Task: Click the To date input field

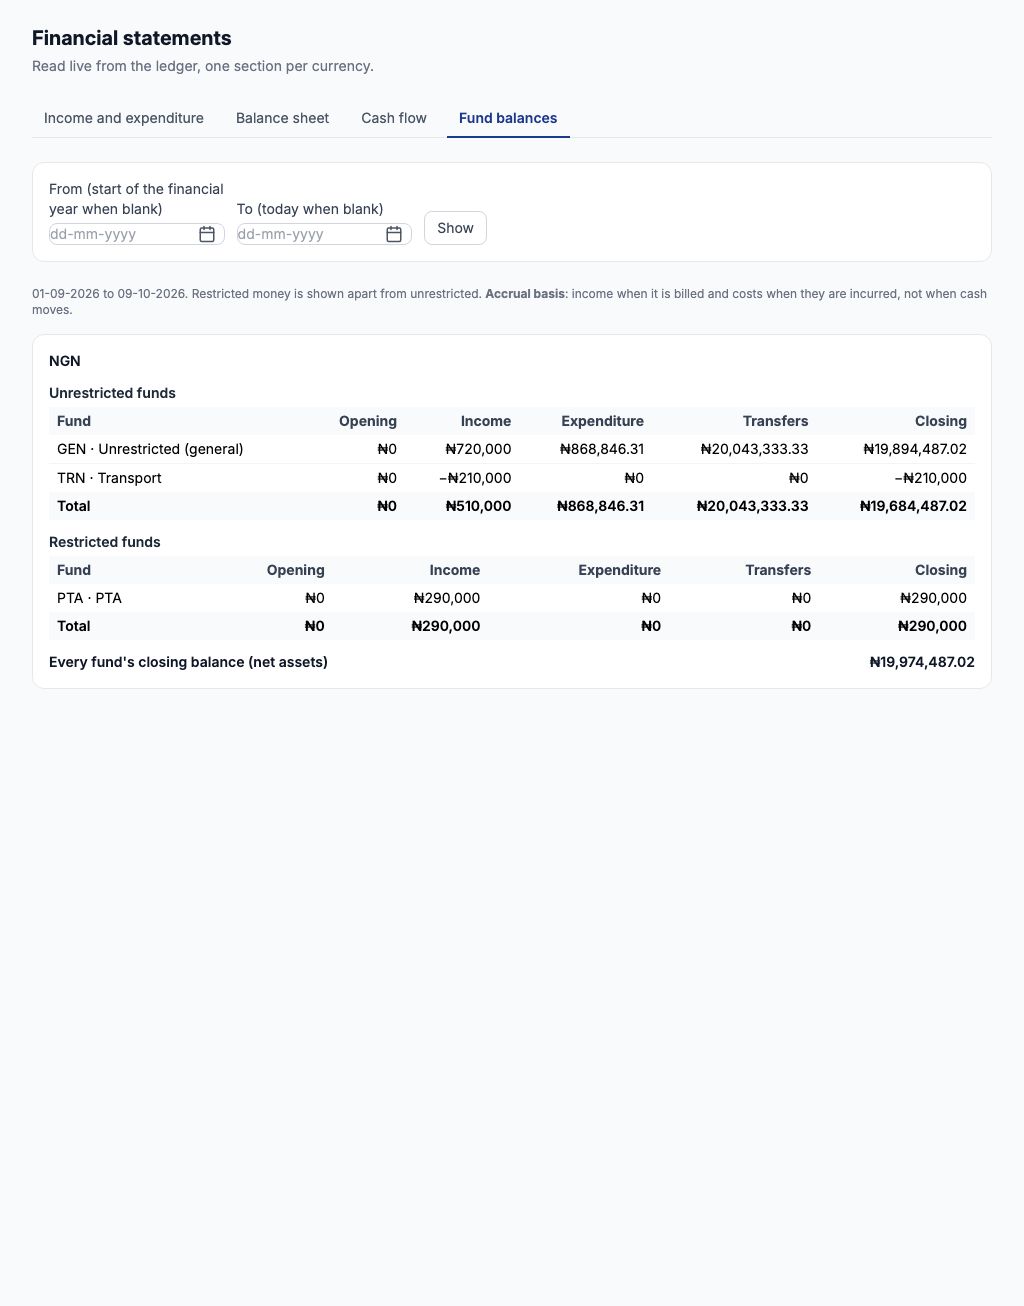Action: pos(324,234)
